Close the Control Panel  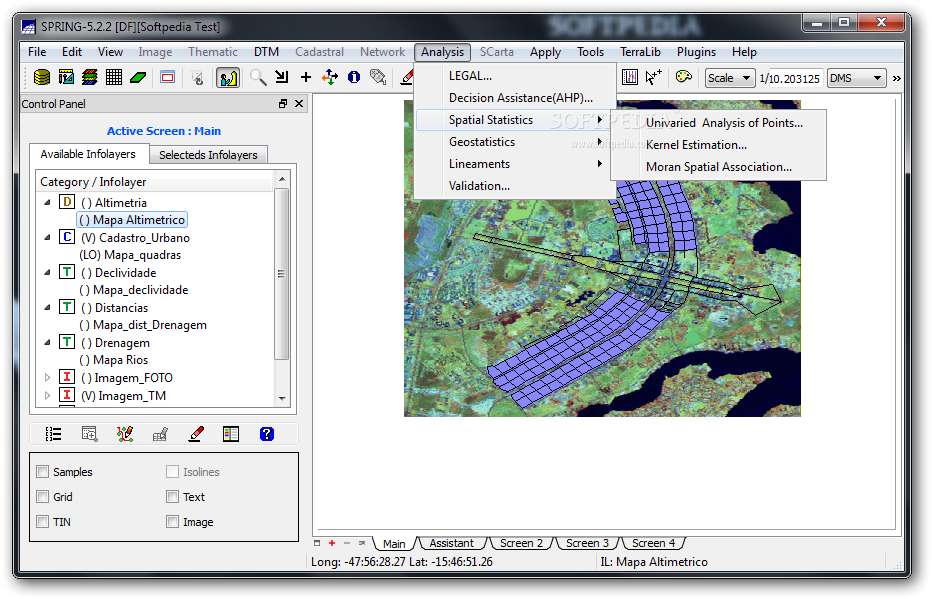(299, 104)
